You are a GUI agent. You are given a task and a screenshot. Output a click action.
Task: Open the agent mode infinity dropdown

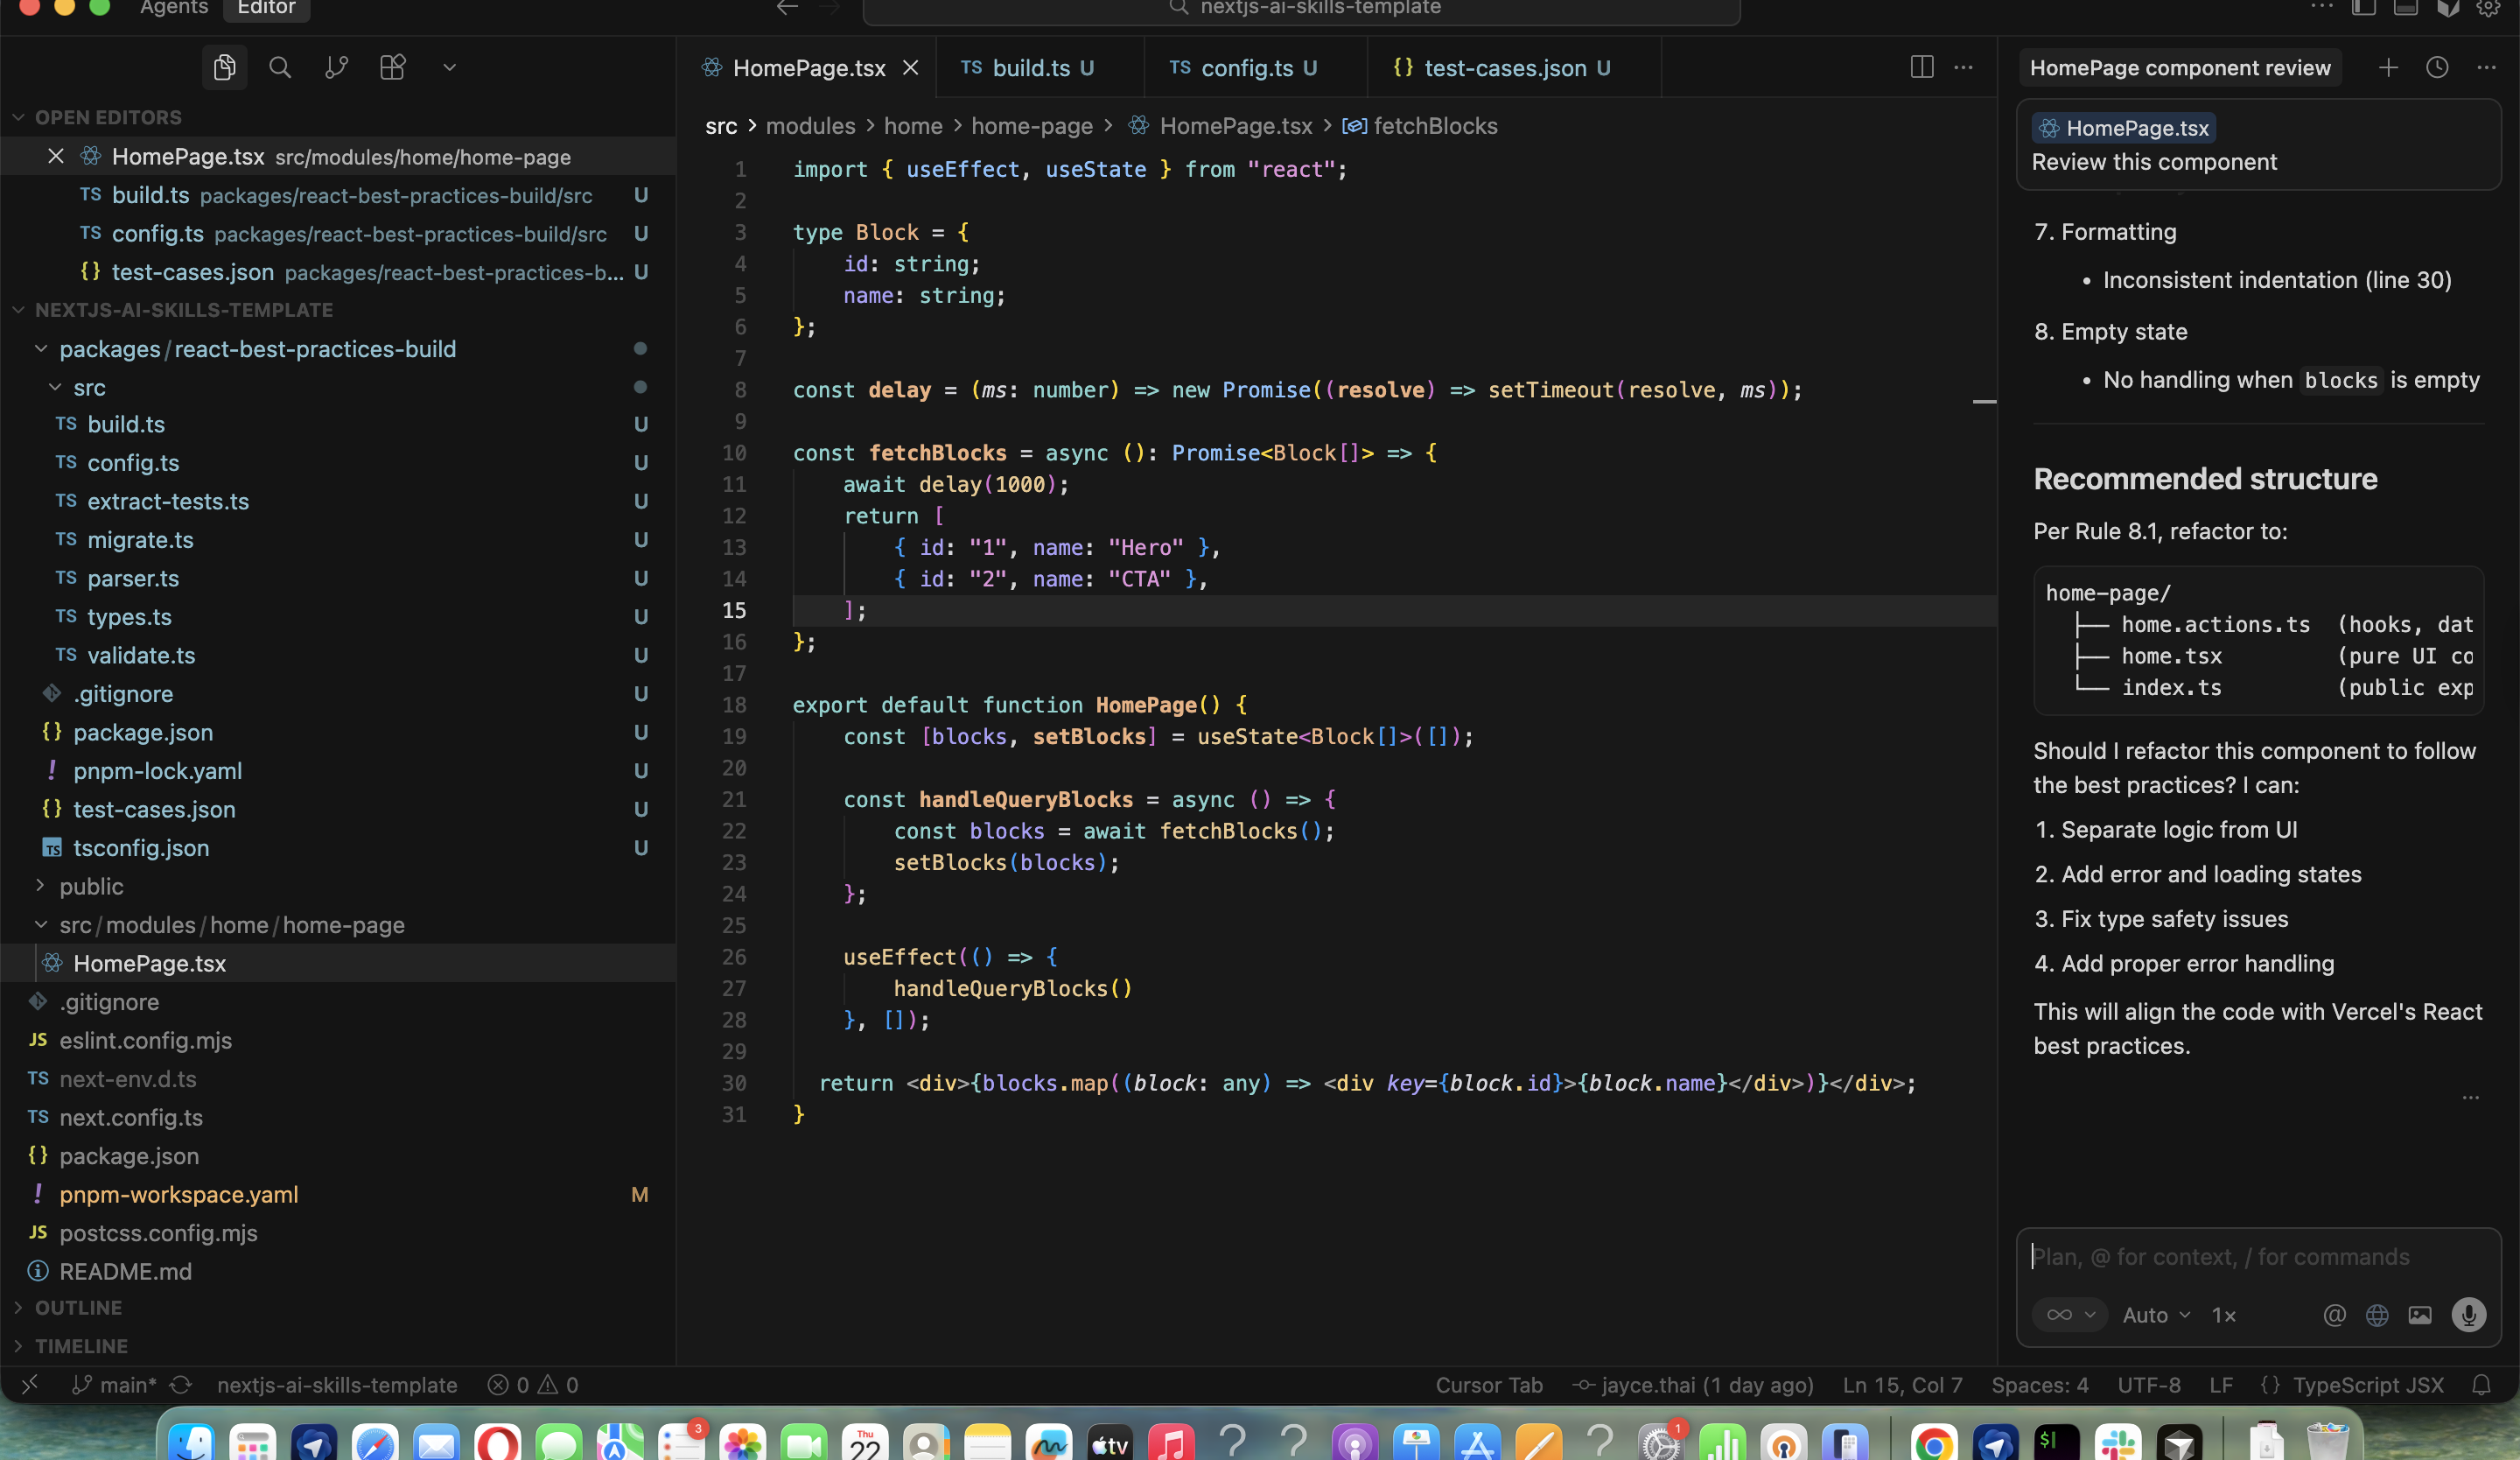pyautogui.click(x=2069, y=1315)
